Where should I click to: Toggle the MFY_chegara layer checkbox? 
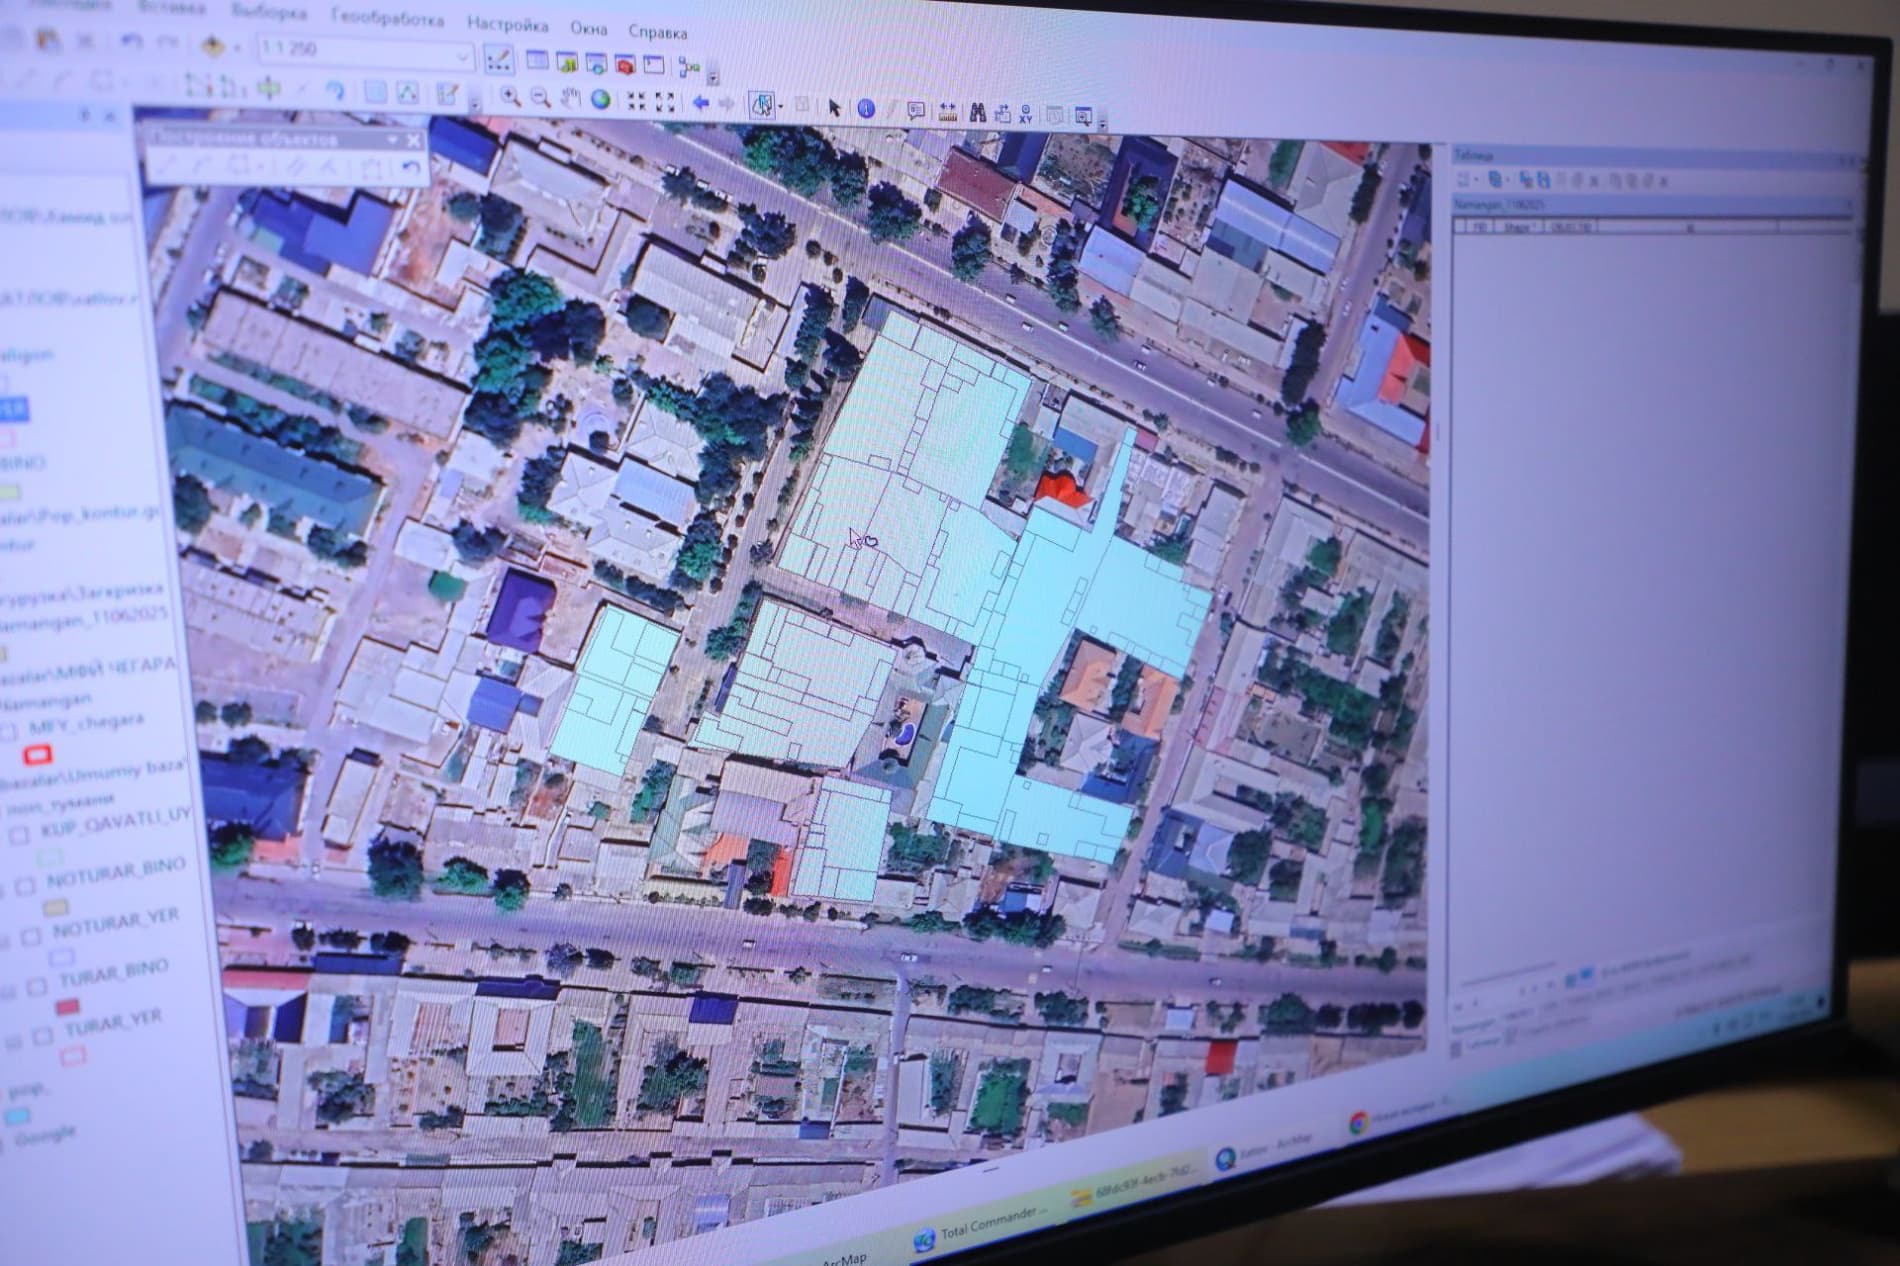(11, 731)
